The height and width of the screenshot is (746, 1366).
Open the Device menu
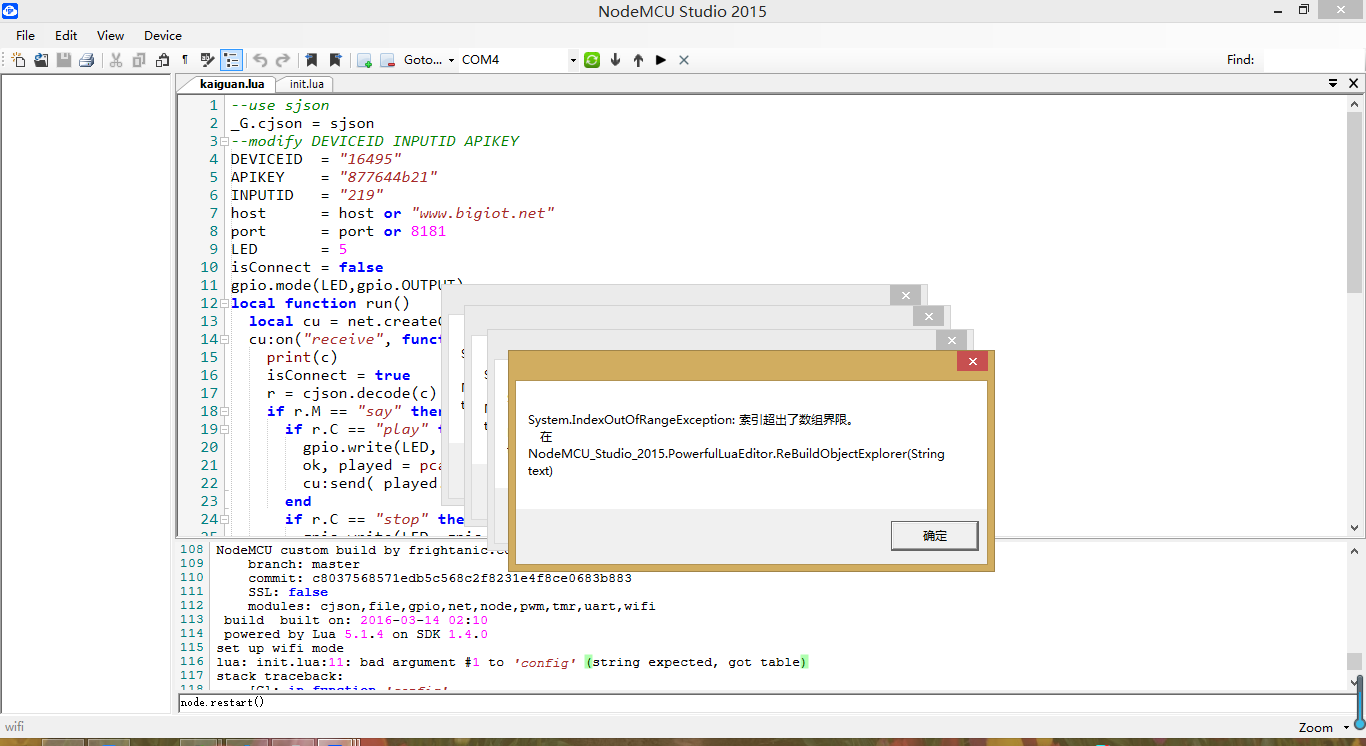point(163,35)
